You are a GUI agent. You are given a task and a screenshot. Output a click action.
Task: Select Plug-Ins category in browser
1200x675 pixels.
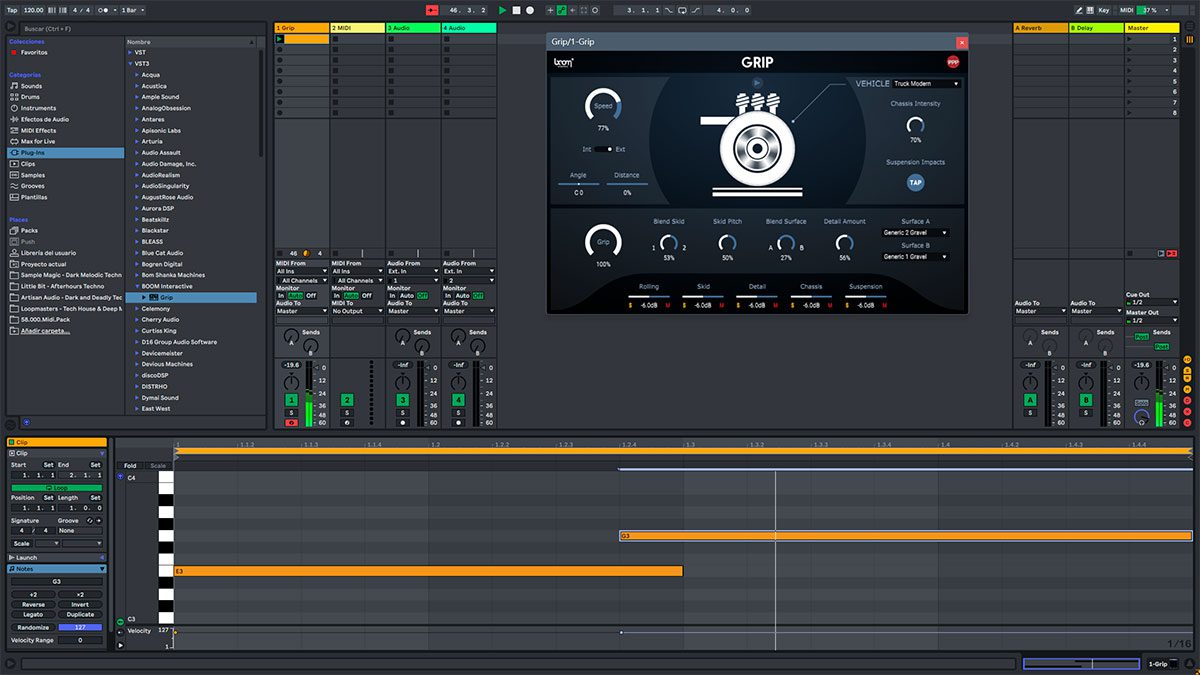pyautogui.click(x=33, y=153)
